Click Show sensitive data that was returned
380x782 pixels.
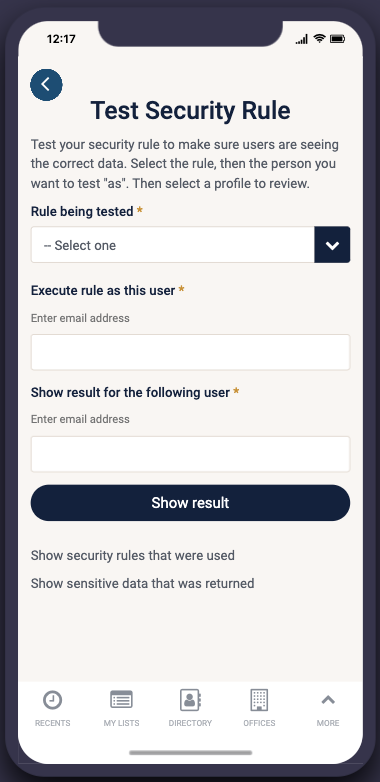click(143, 583)
